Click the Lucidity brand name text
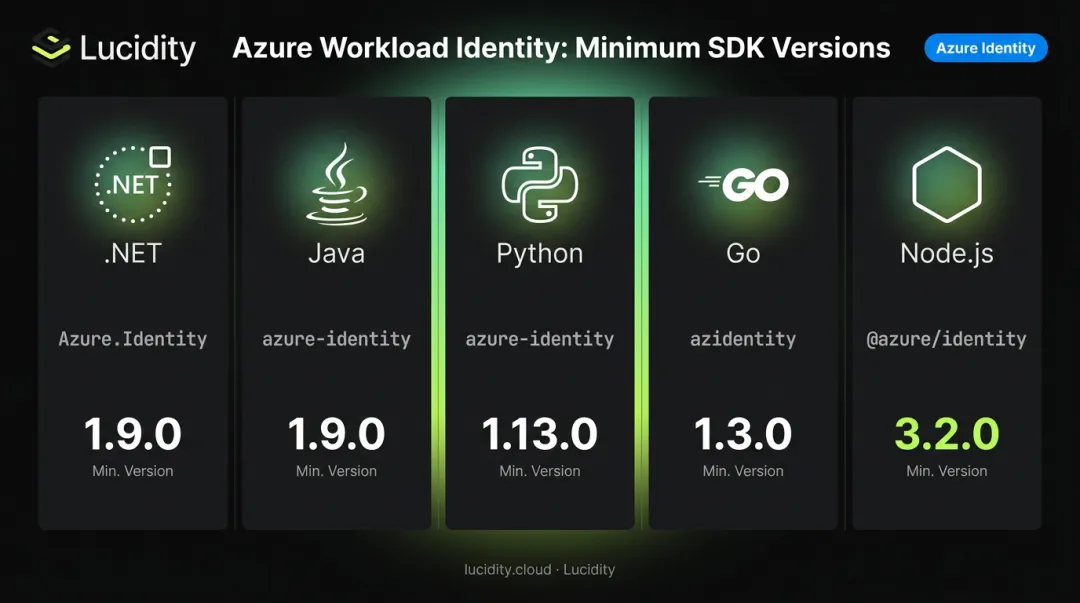The height and width of the screenshot is (603, 1080). tap(138, 48)
